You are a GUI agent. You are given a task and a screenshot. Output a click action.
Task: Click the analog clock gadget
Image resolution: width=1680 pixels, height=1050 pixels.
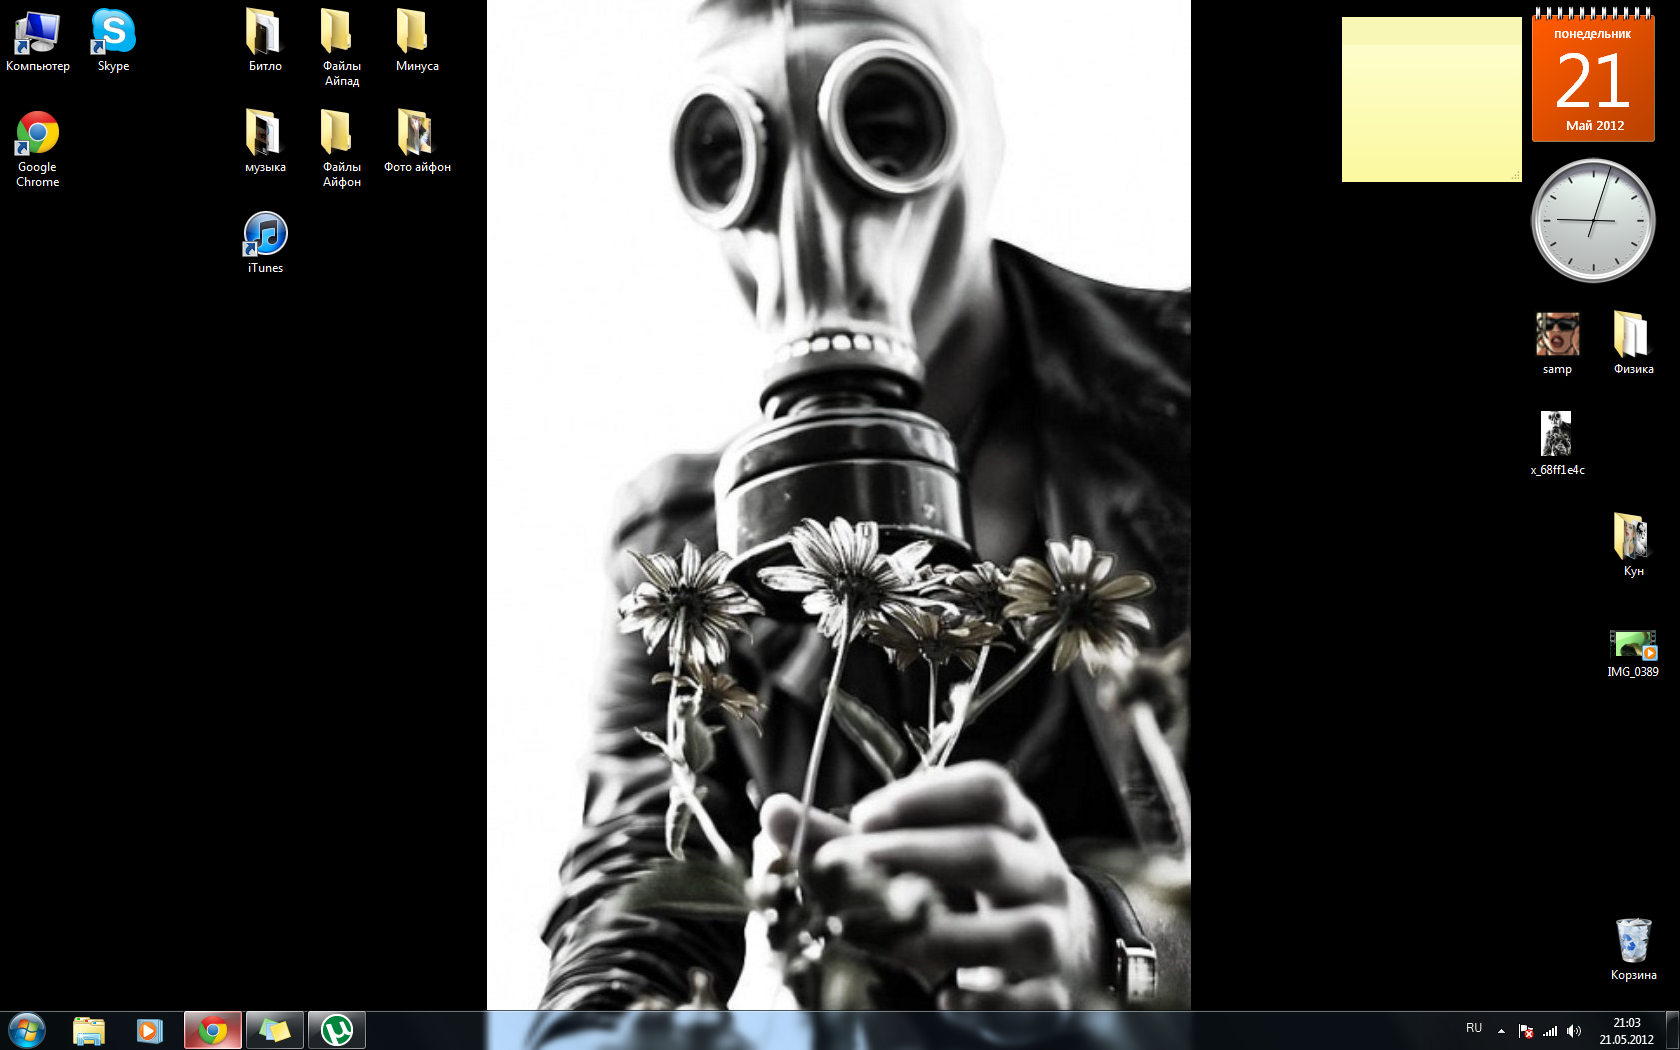(1593, 221)
